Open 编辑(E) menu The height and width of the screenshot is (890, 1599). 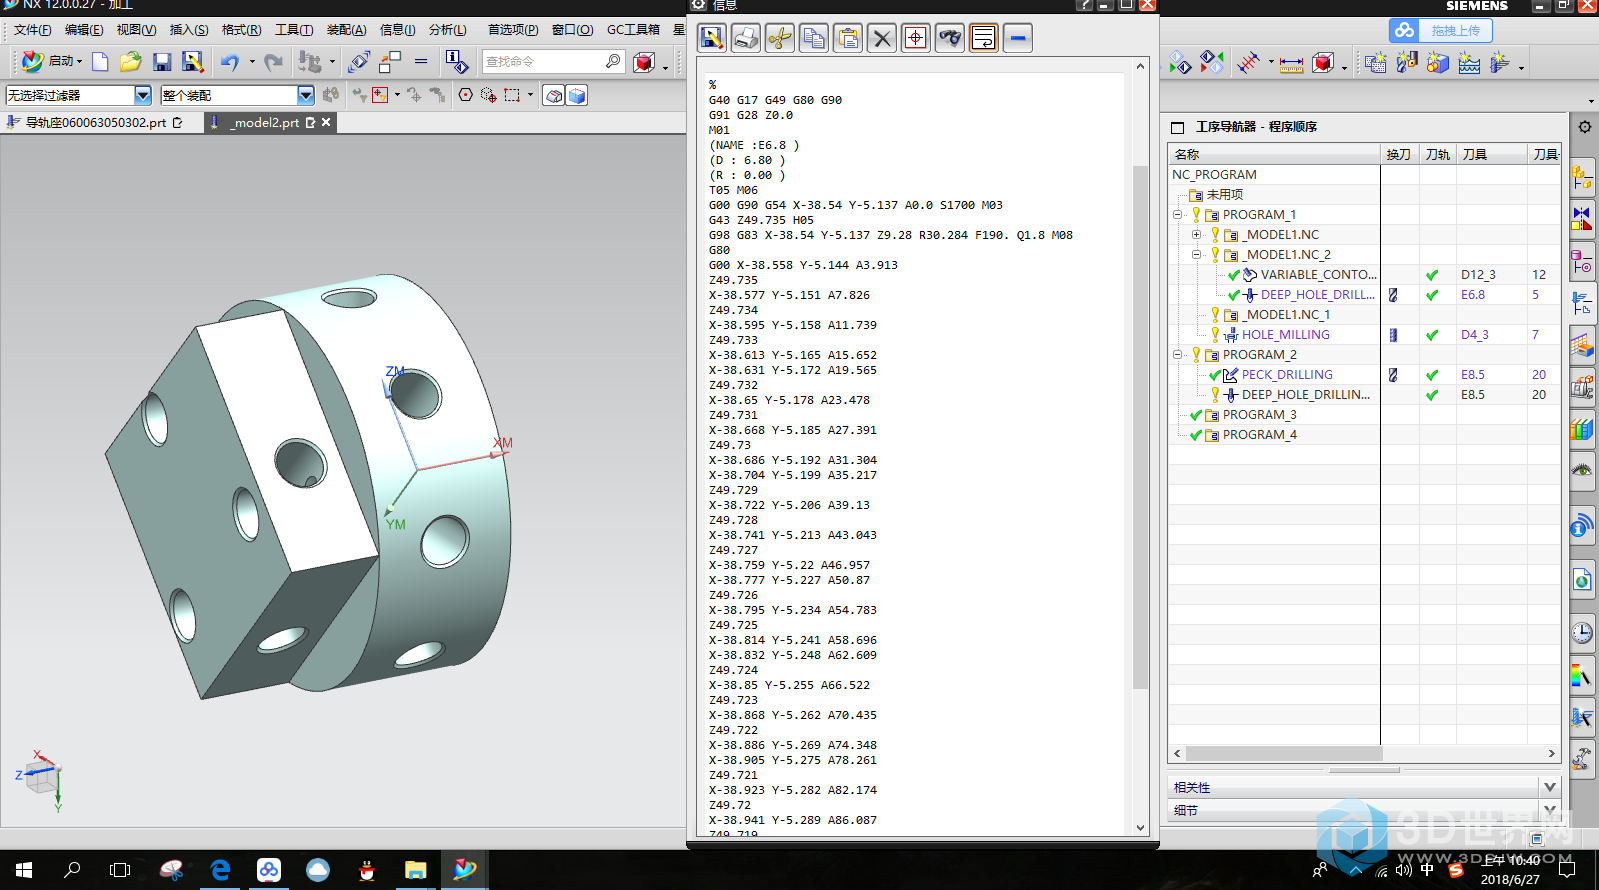pos(84,30)
